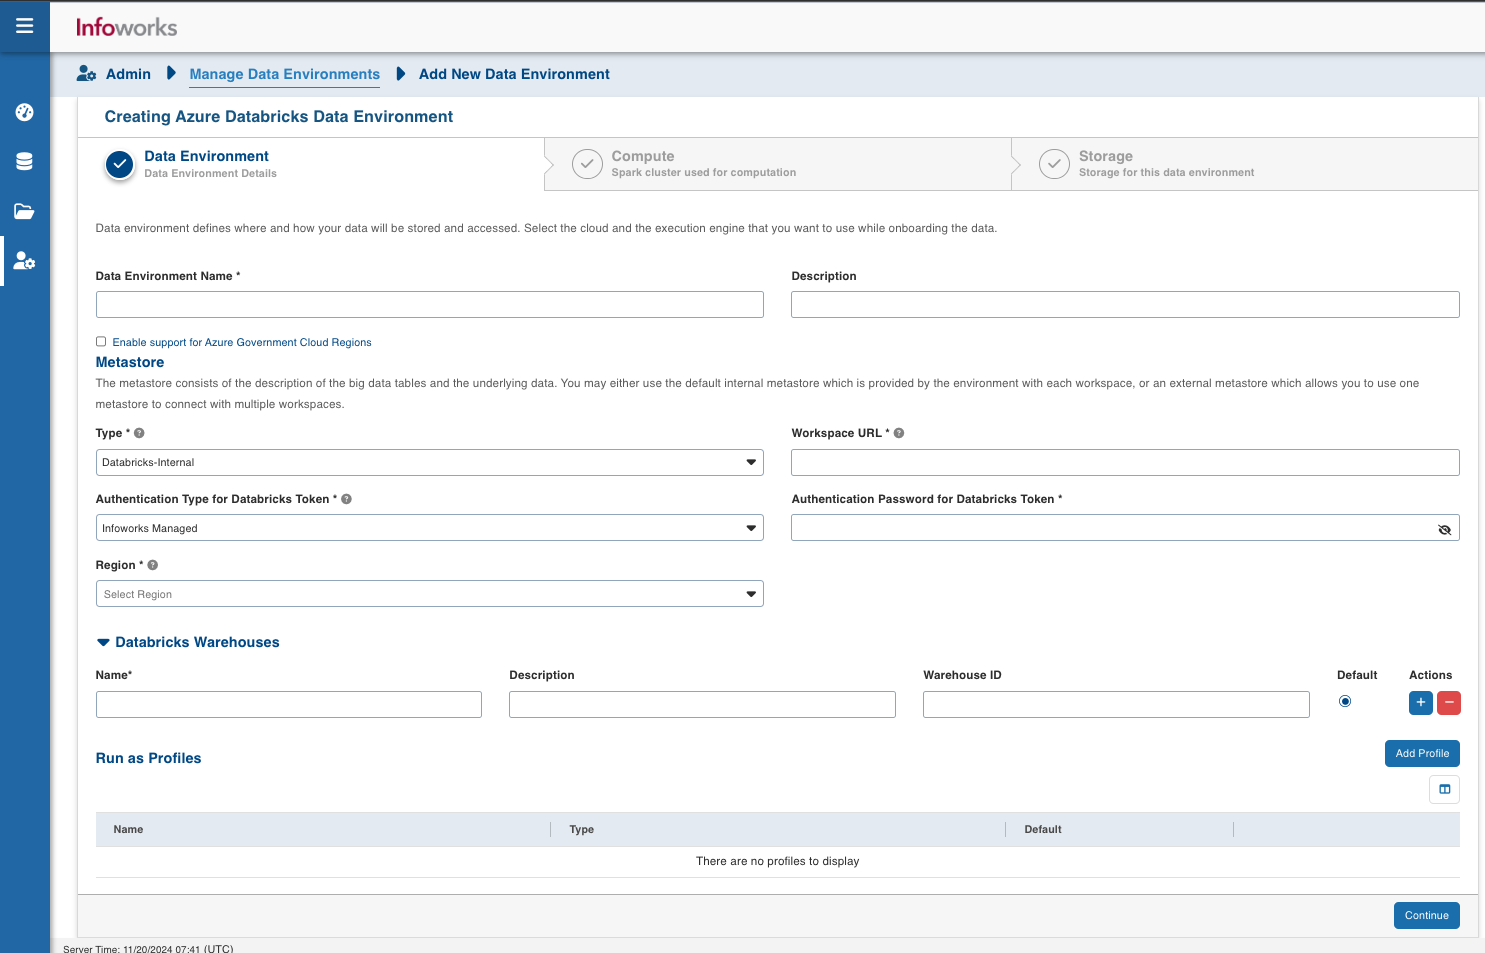The image size is (1485, 953).
Task: Open the column chooser icon for profiles table
Action: click(x=1444, y=789)
